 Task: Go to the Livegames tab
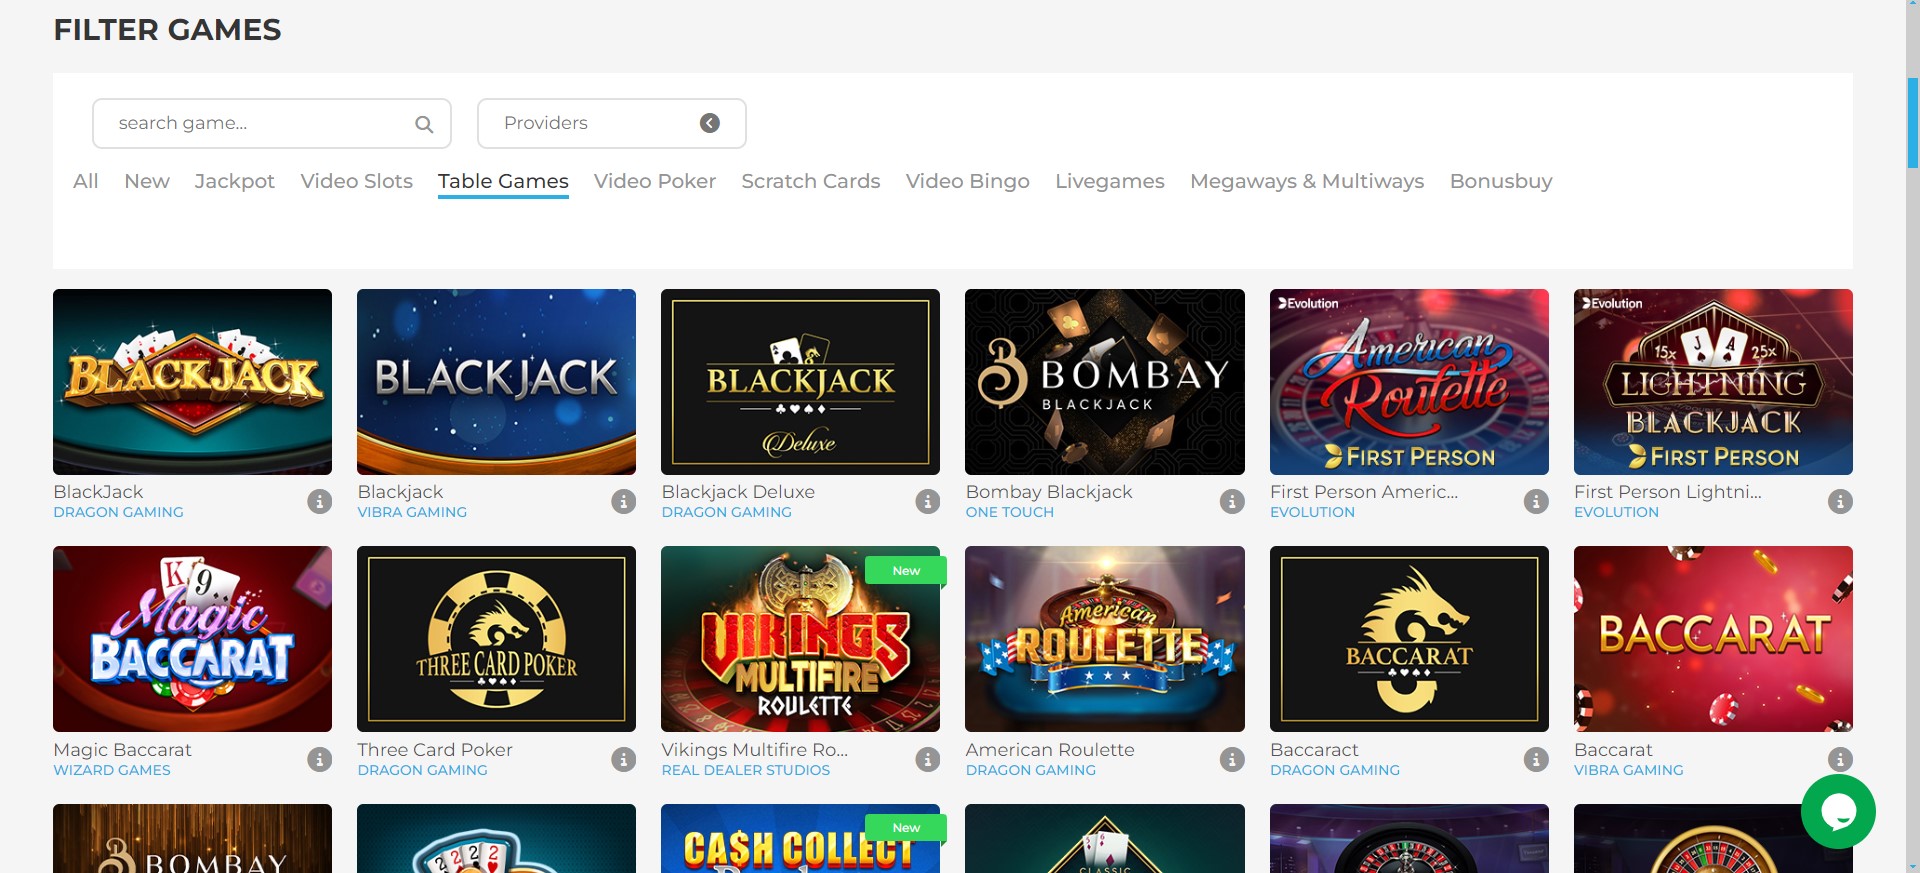pyautogui.click(x=1110, y=181)
